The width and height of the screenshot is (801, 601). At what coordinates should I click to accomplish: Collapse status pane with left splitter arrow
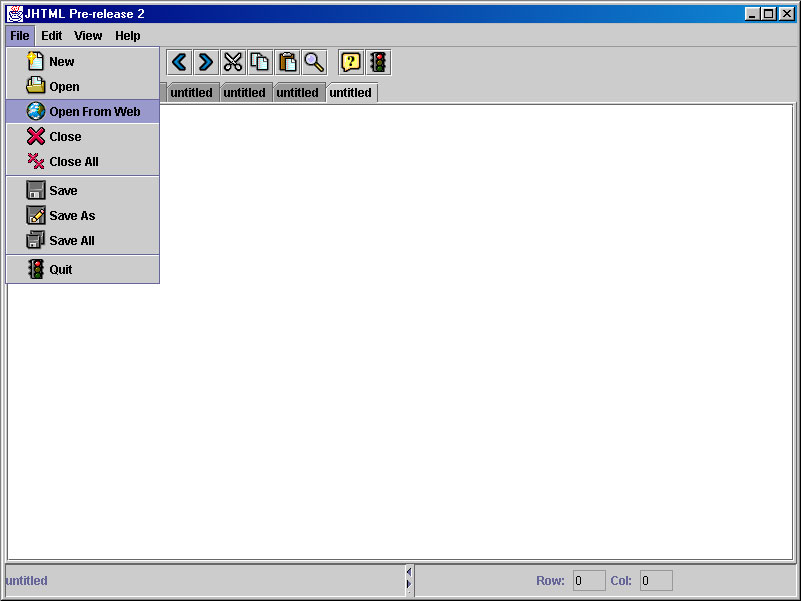coord(408,572)
